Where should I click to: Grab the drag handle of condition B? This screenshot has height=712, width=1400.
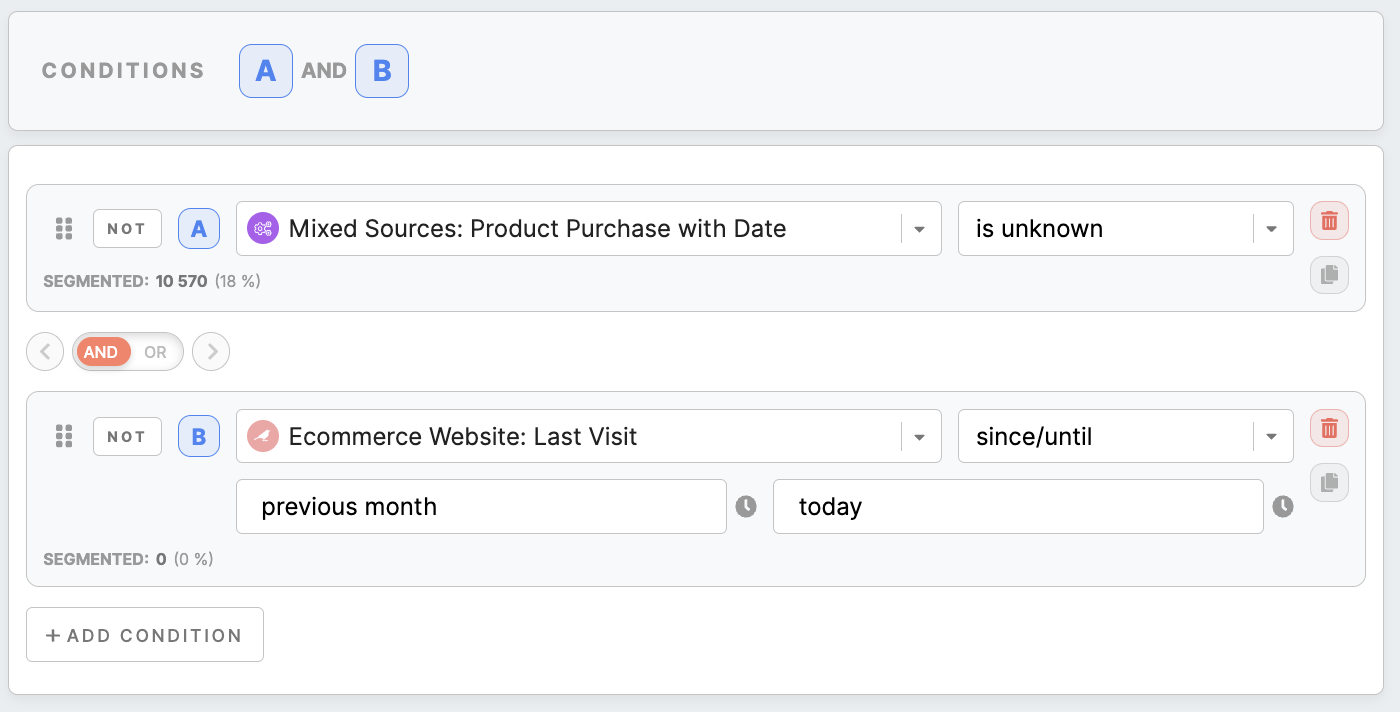pyautogui.click(x=64, y=437)
